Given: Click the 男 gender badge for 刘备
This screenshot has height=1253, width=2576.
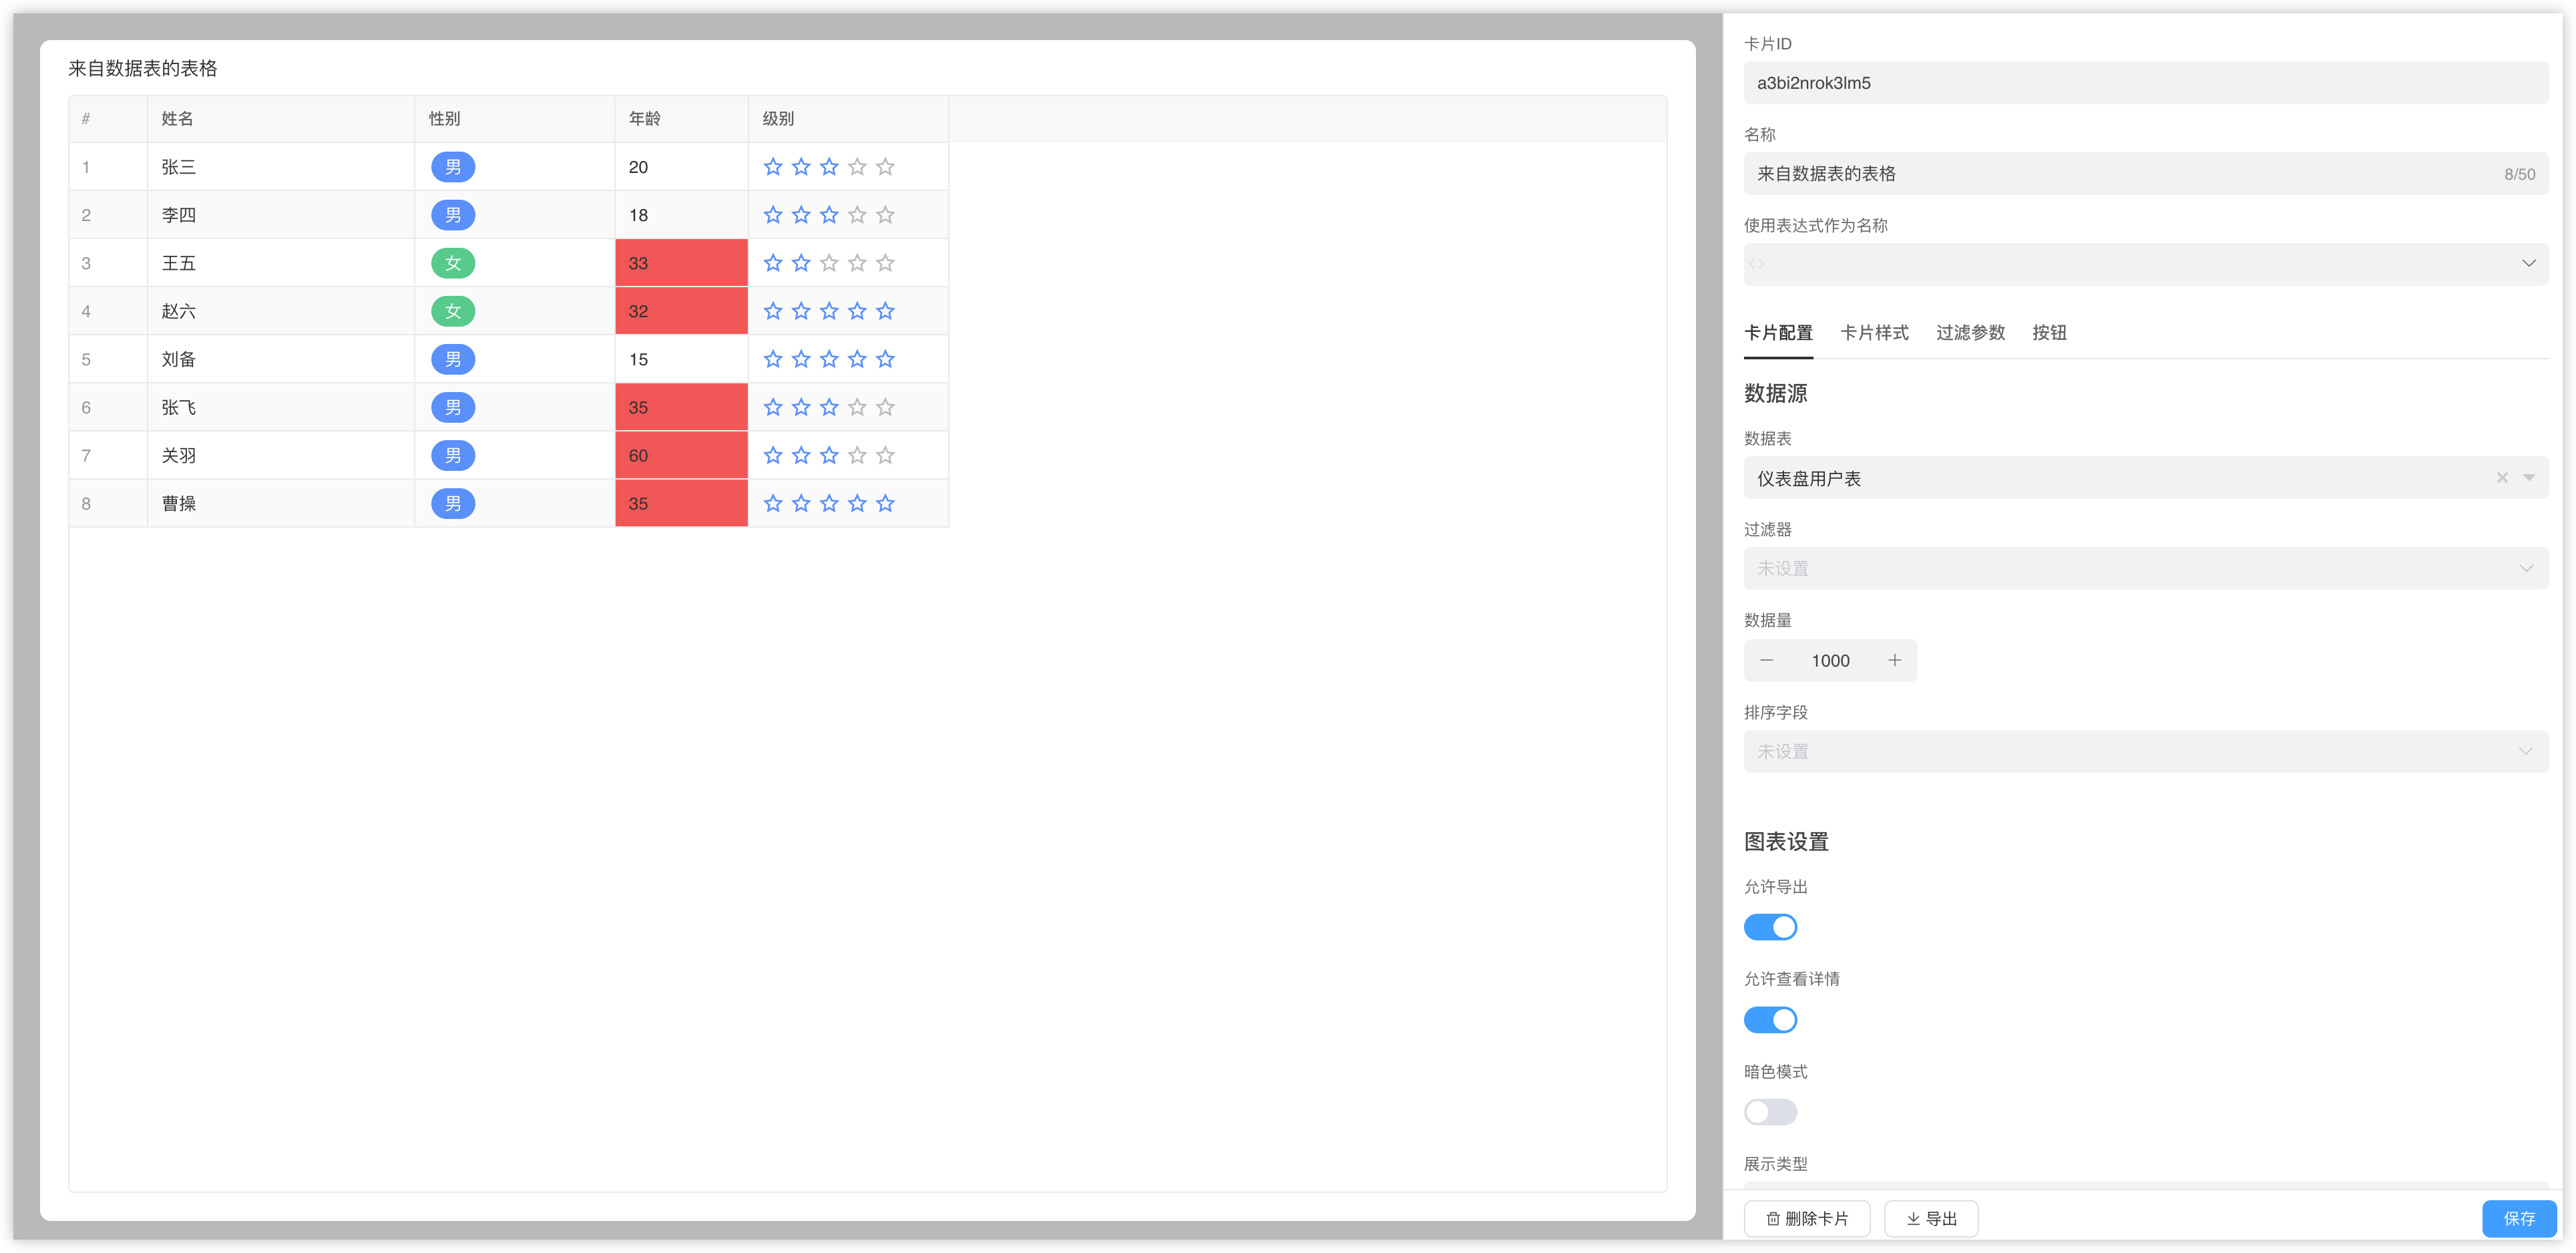Looking at the screenshot, I should tap(453, 359).
